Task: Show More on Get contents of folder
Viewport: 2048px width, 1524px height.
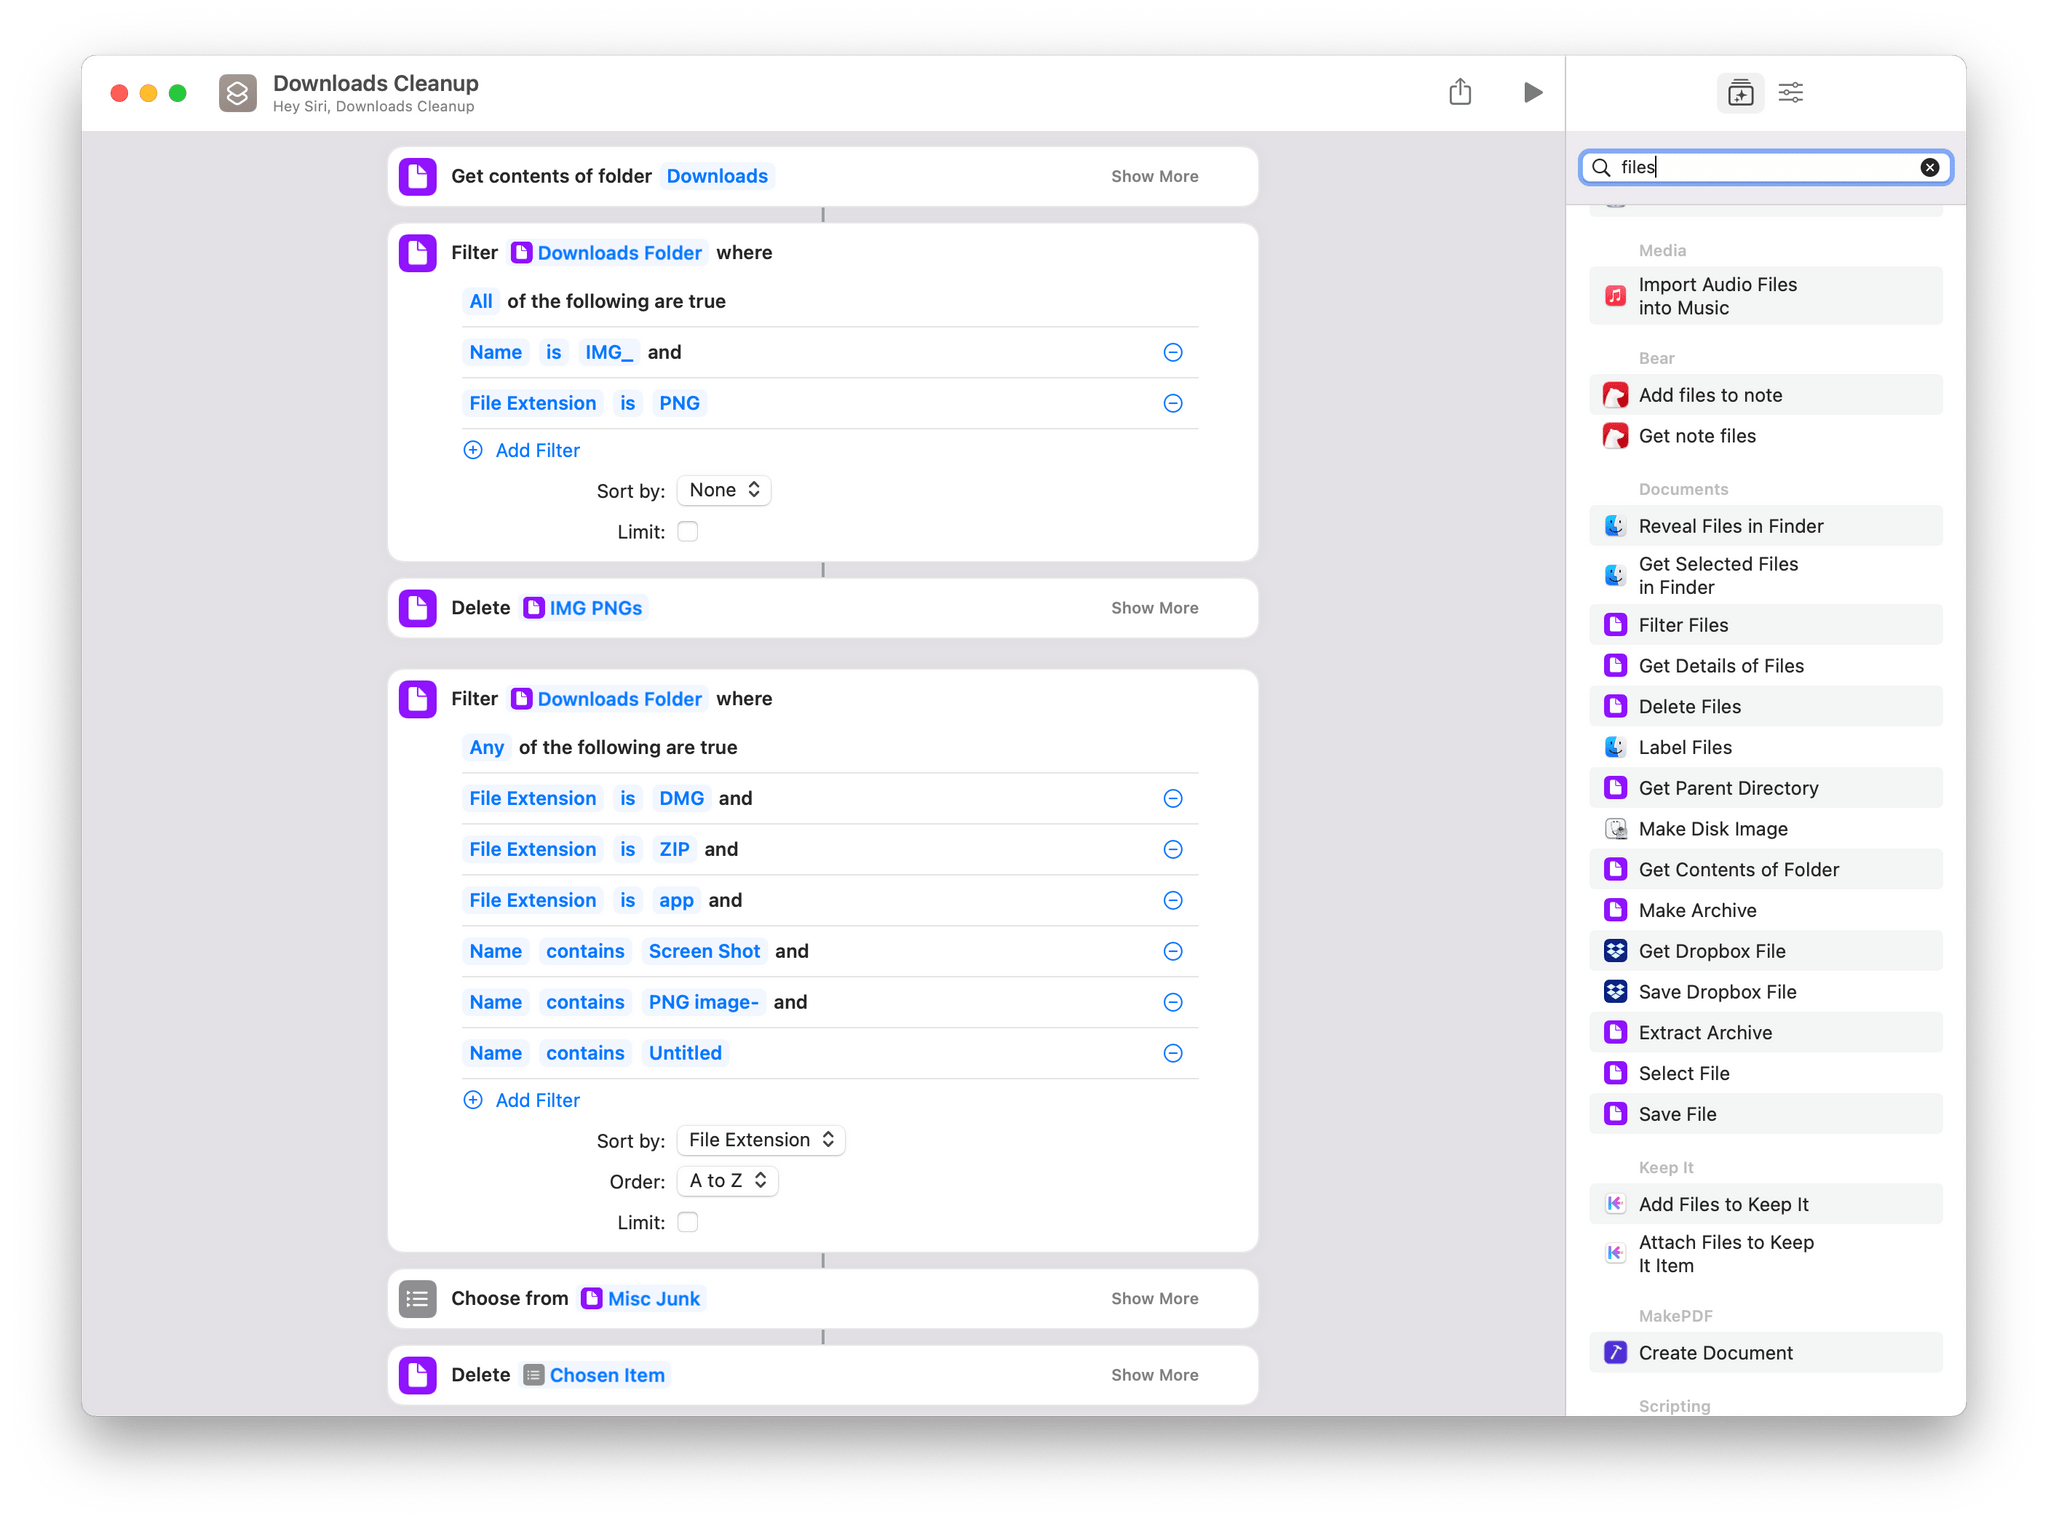Action: click(1154, 176)
